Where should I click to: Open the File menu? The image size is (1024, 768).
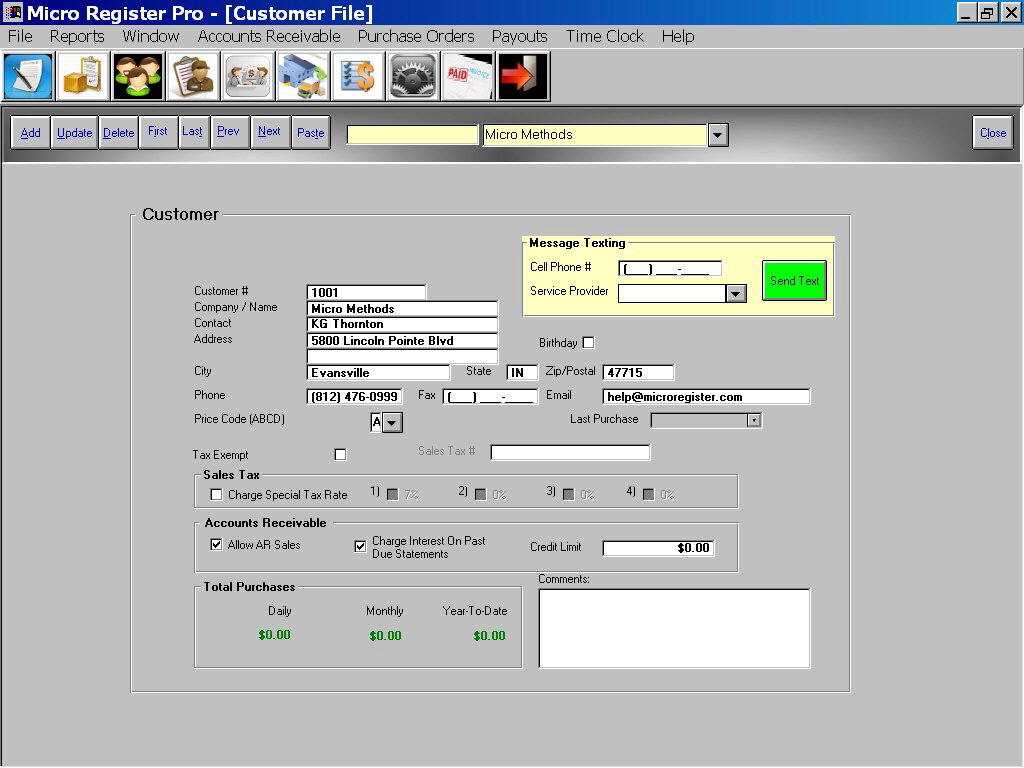pyautogui.click(x=20, y=37)
